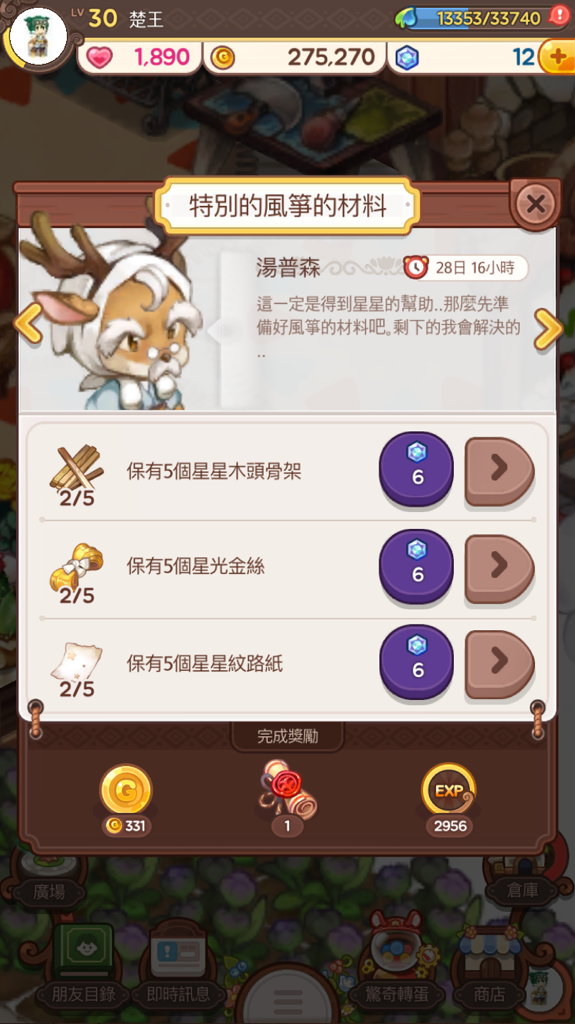Tap the wax-sealed scroll reward icon
The height and width of the screenshot is (1024, 575).
[x=288, y=788]
